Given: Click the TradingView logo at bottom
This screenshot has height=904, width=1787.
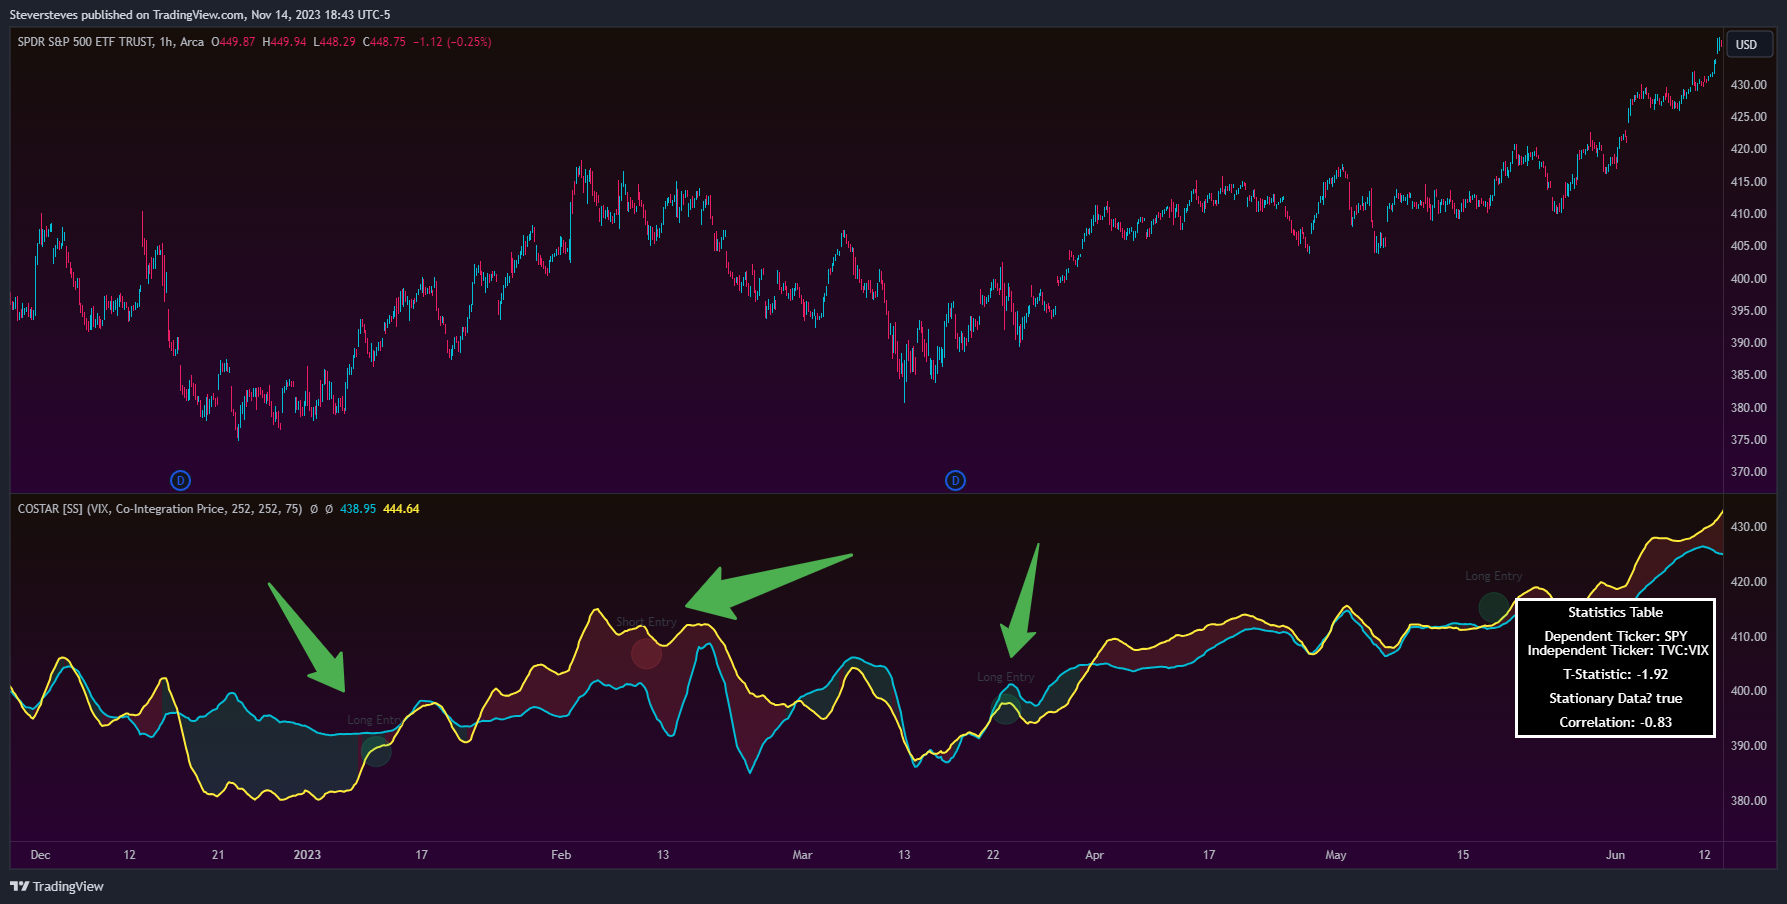Looking at the screenshot, I should [x=57, y=886].
